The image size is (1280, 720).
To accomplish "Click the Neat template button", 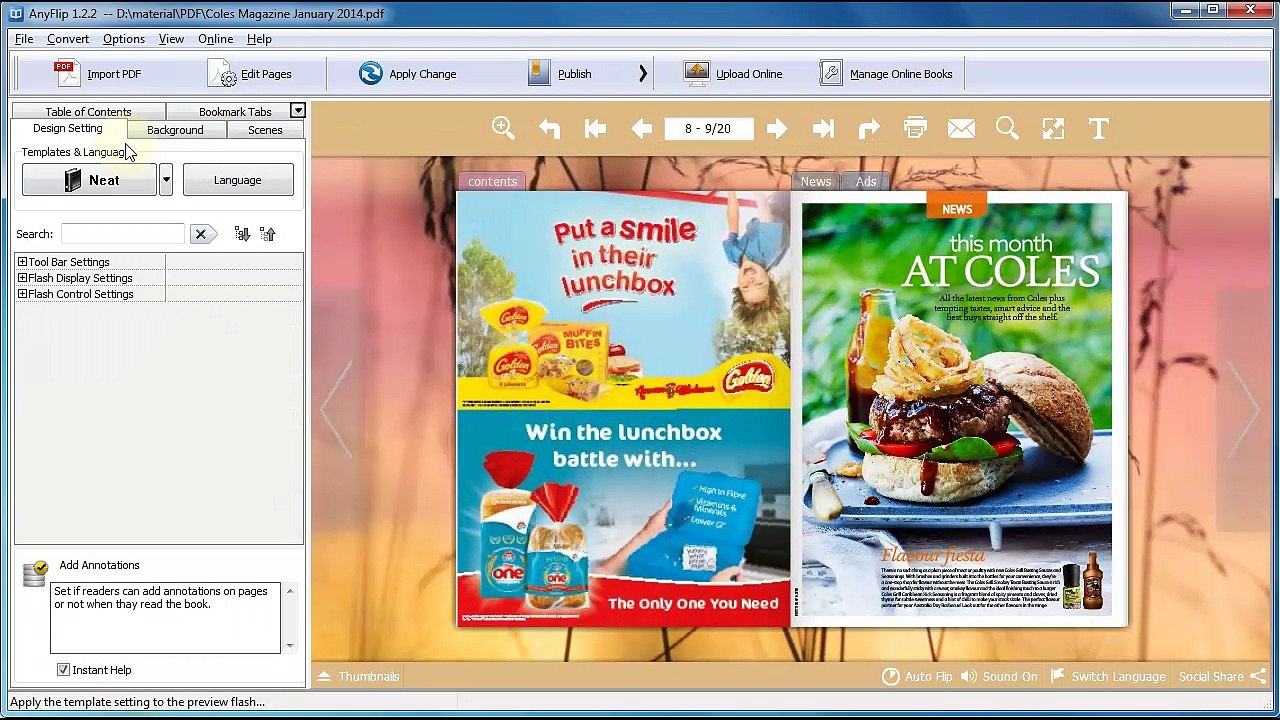I will tap(89, 180).
